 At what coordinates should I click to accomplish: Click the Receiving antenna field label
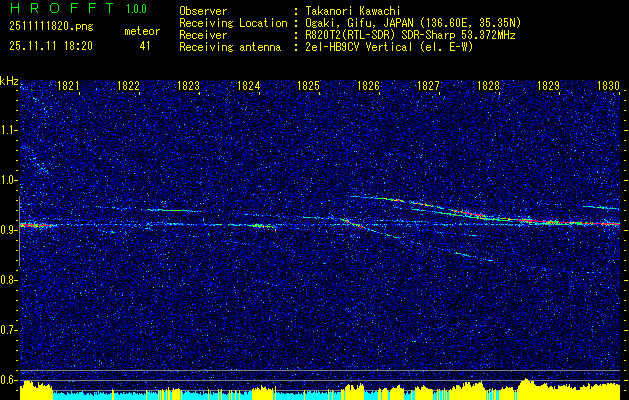pyautogui.click(x=230, y=47)
